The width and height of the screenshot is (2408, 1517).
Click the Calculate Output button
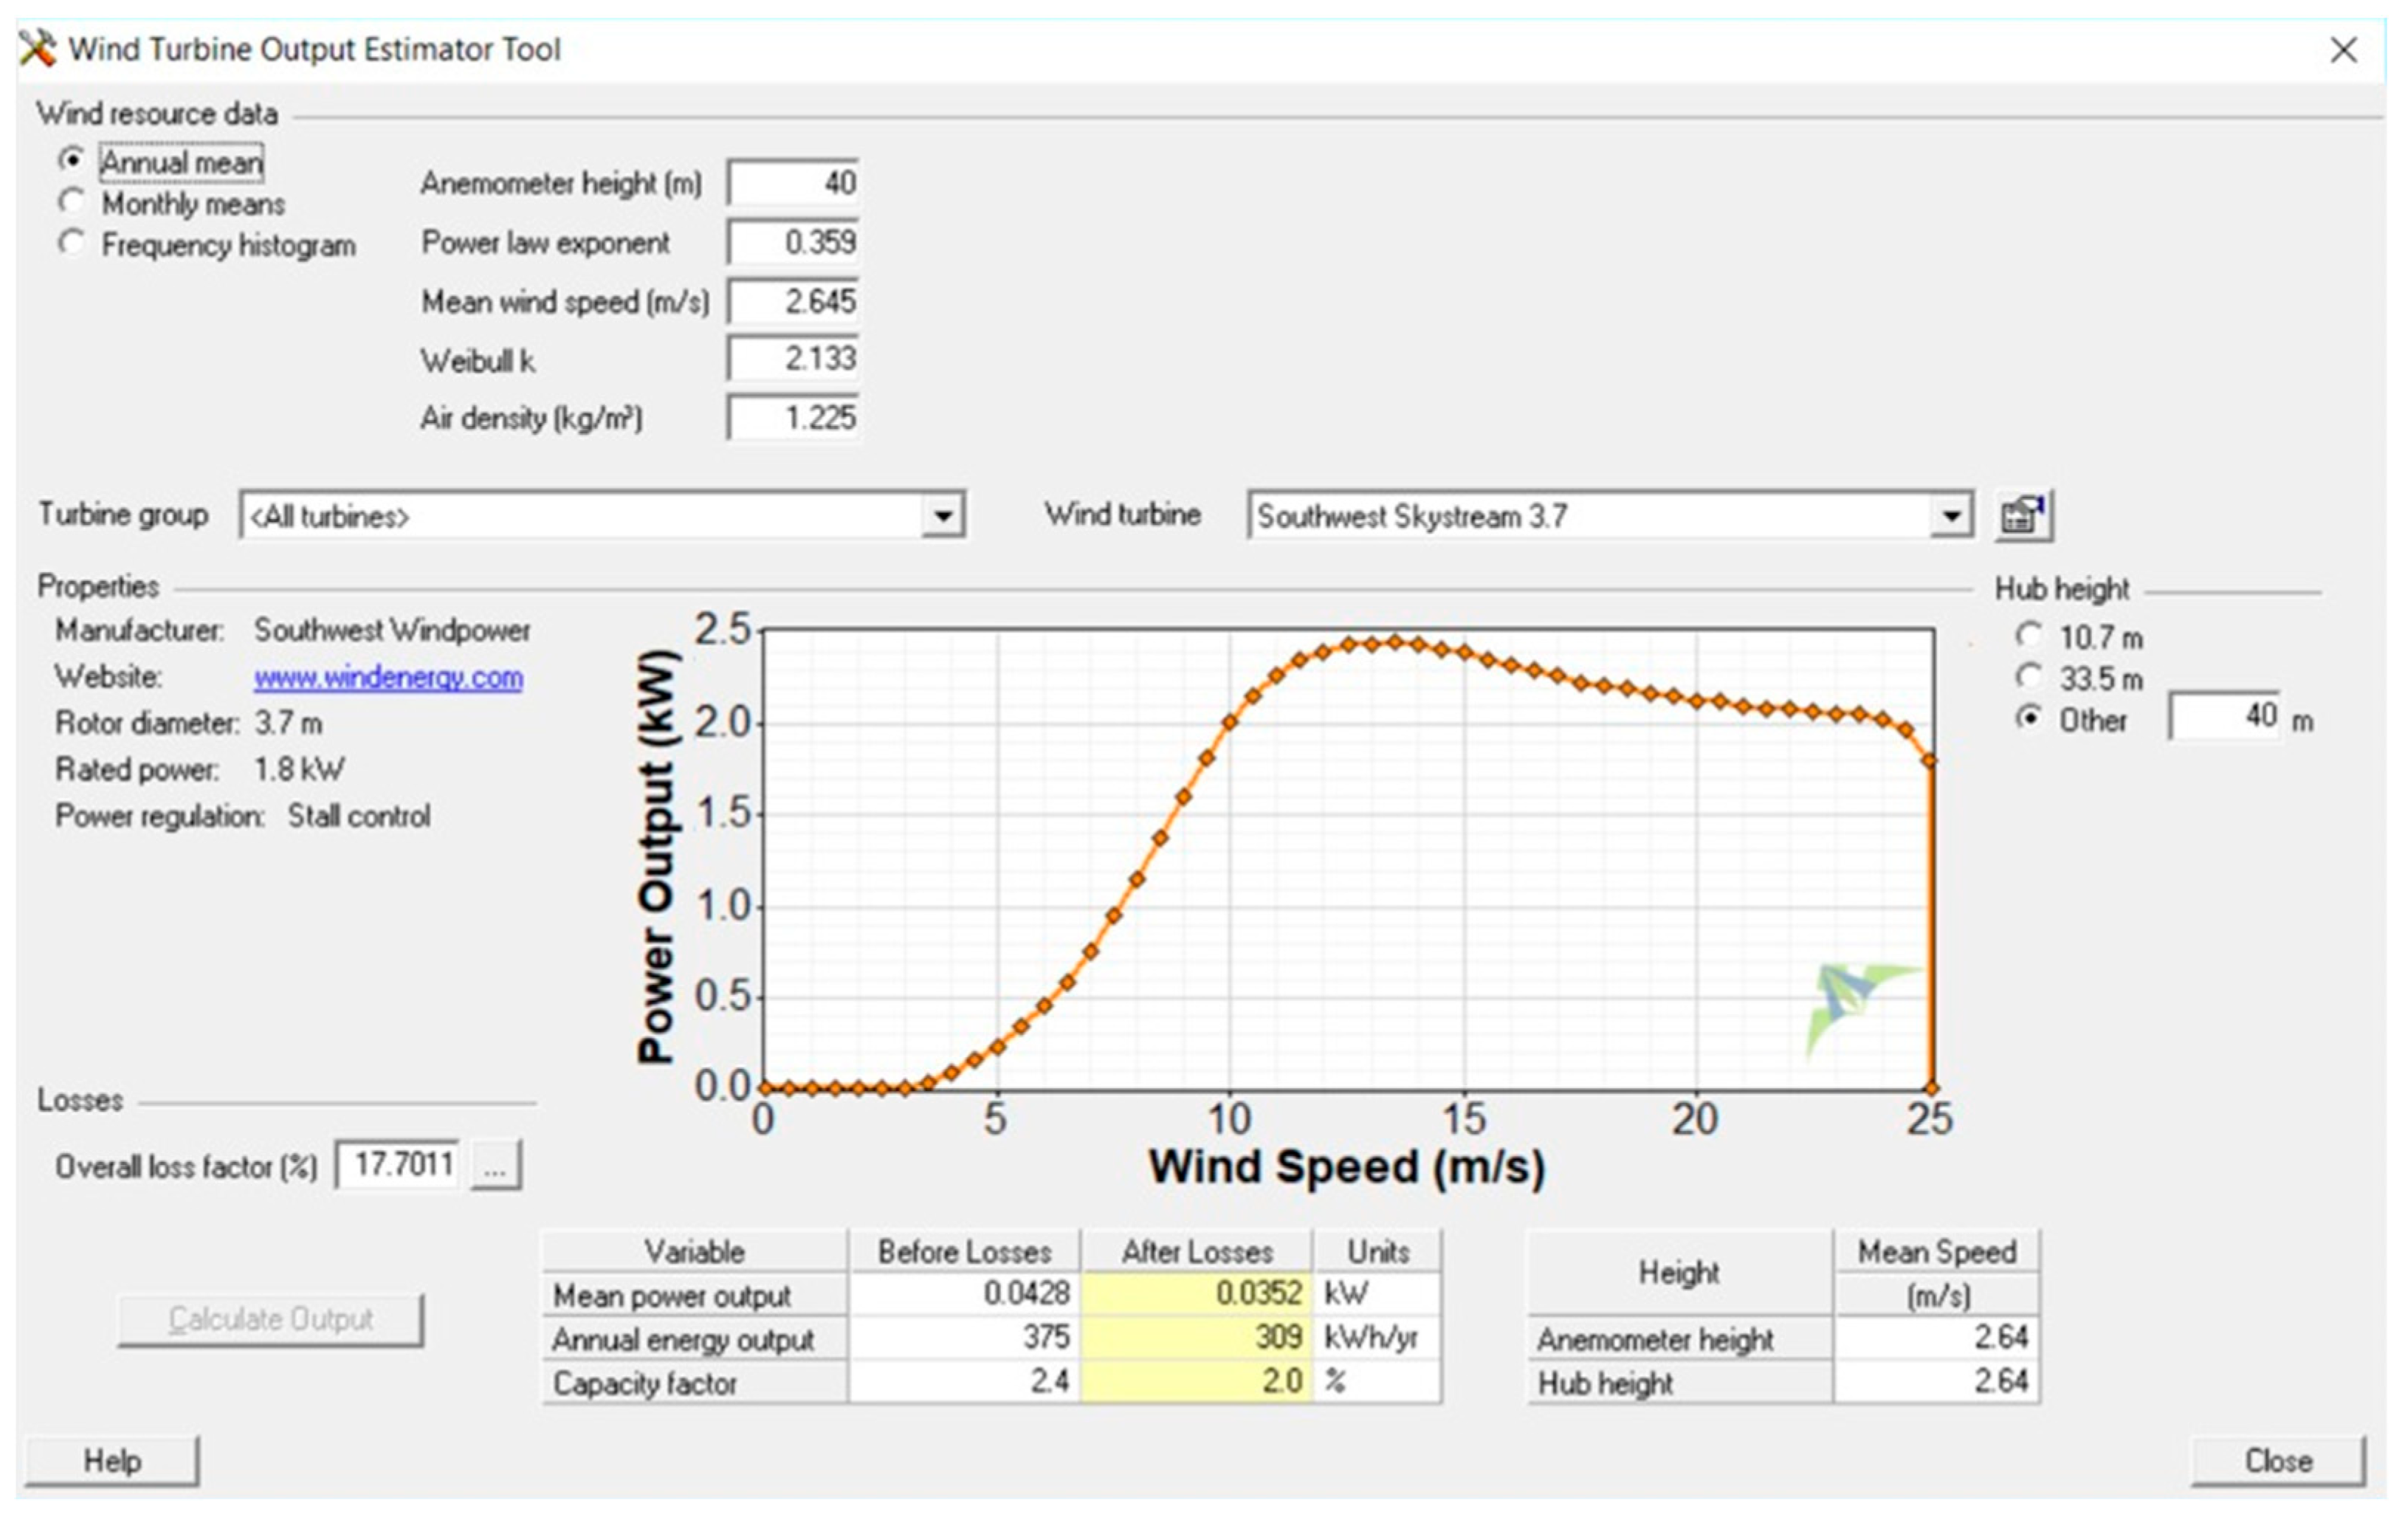pos(271,1320)
